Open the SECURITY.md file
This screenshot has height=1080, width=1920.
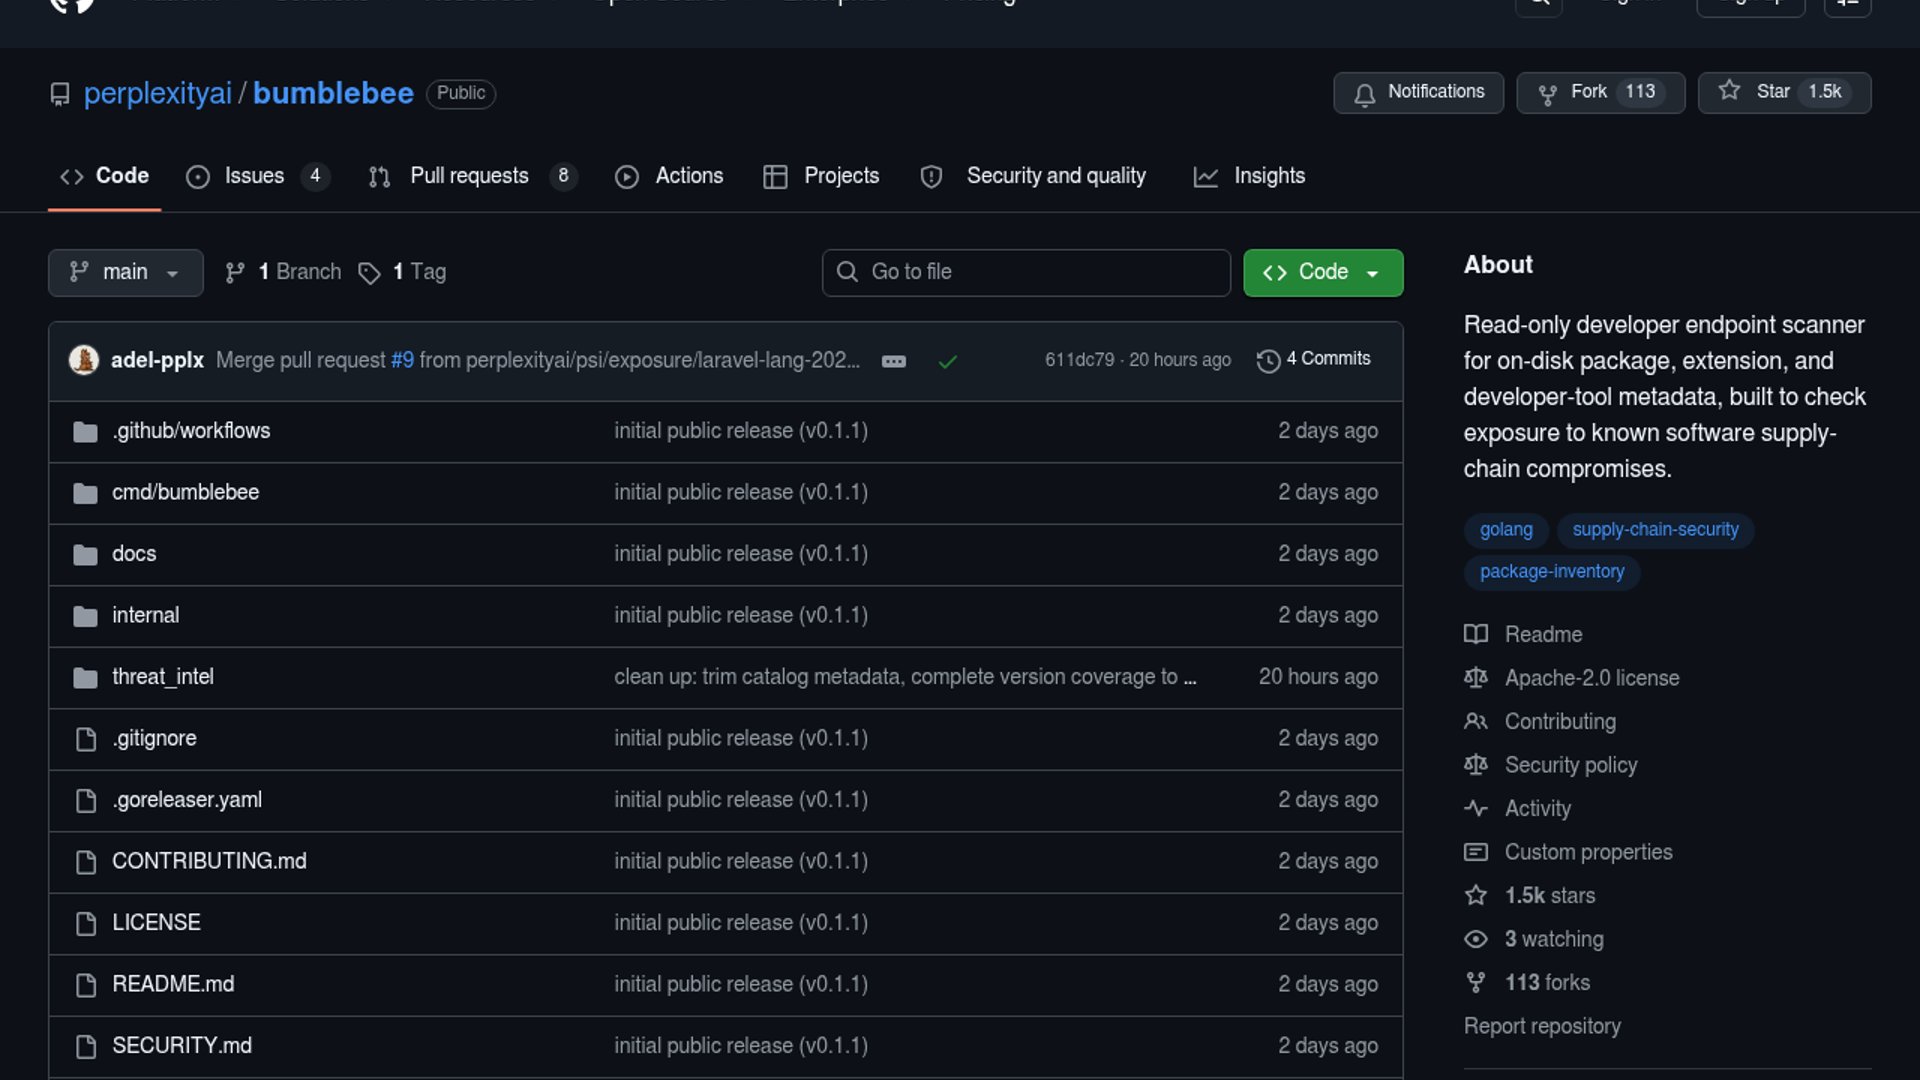[182, 1046]
